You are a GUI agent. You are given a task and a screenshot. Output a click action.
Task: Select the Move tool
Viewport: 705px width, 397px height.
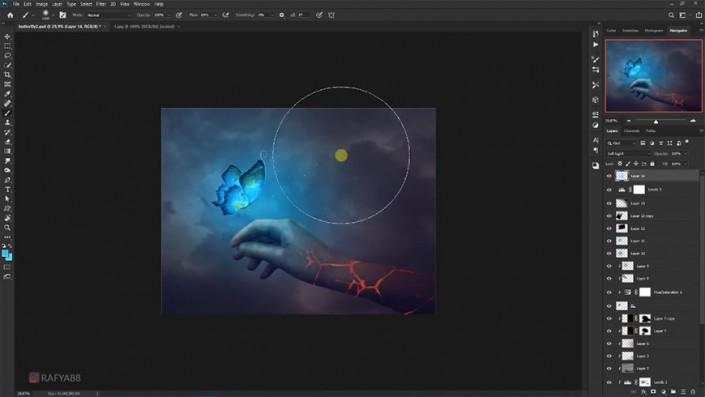coord(7,36)
